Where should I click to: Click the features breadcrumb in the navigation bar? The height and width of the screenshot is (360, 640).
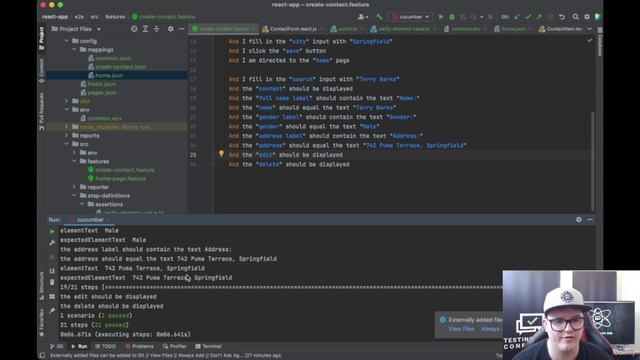(x=115, y=17)
